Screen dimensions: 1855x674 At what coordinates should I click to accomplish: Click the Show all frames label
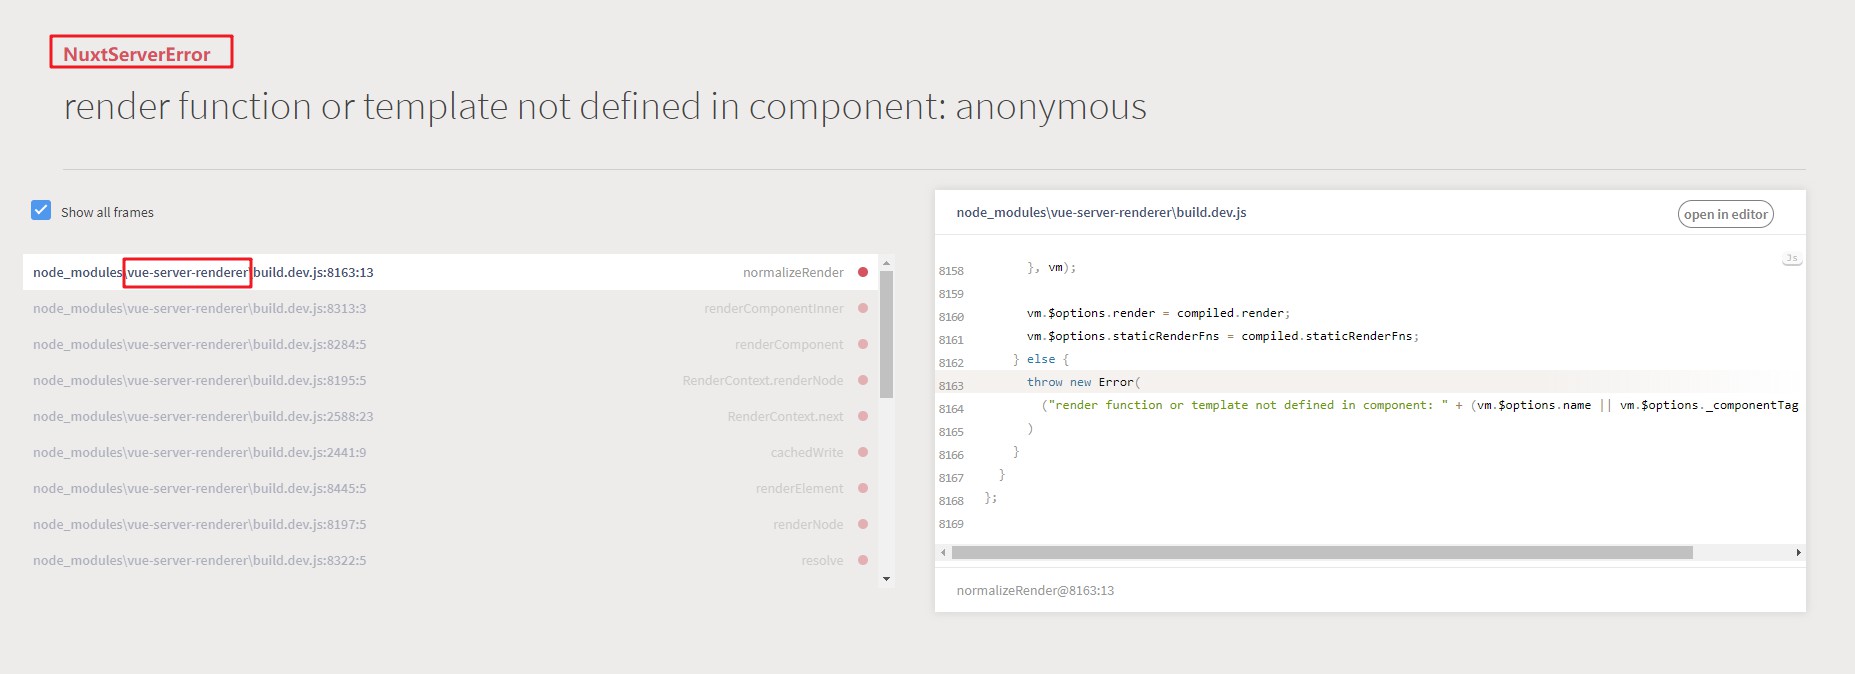(107, 212)
